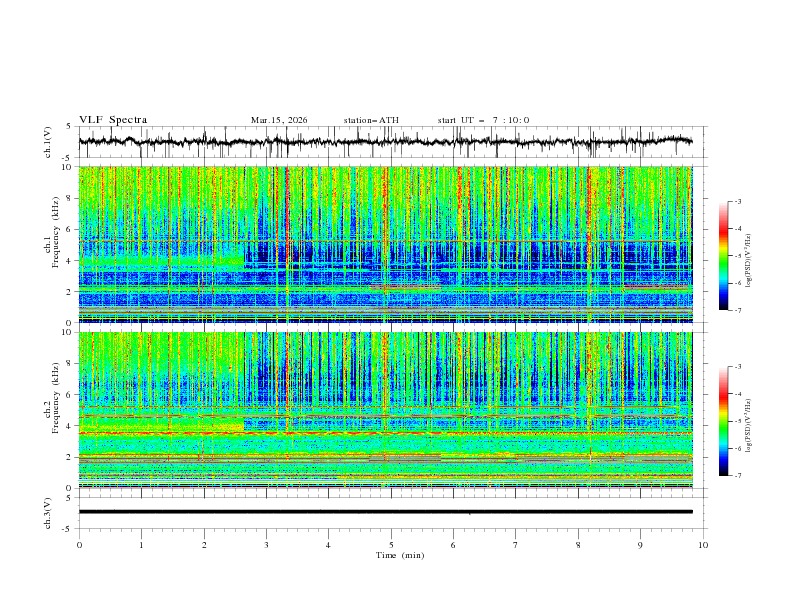Click the ch.2 spectrogram panel
Screen dimensions: 792x612
click(x=385, y=410)
